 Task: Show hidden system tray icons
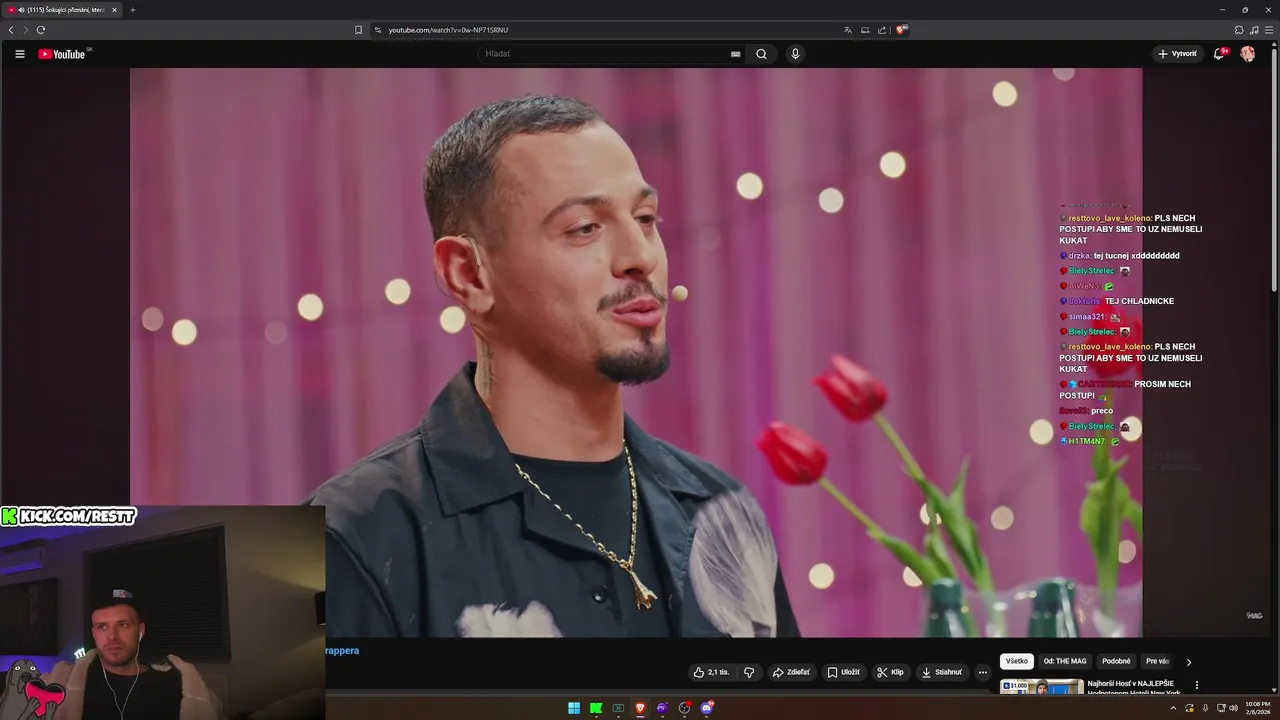click(x=1173, y=708)
